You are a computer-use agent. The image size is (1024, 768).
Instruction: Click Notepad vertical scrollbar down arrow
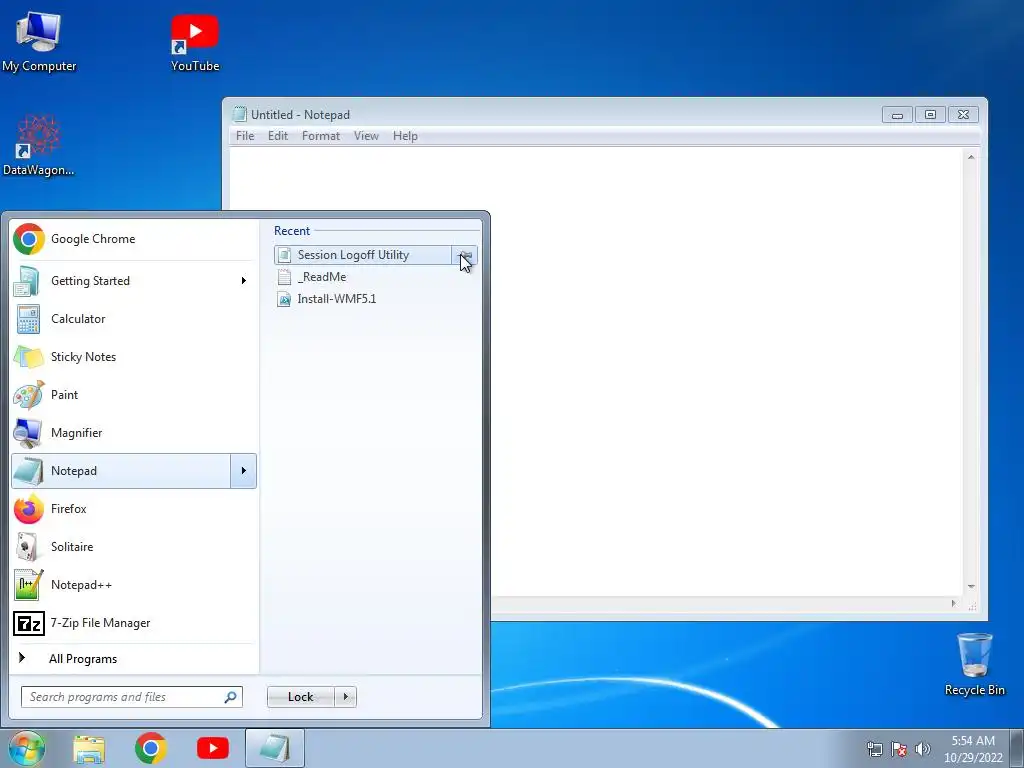pyautogui.click(x=971, y=587)
